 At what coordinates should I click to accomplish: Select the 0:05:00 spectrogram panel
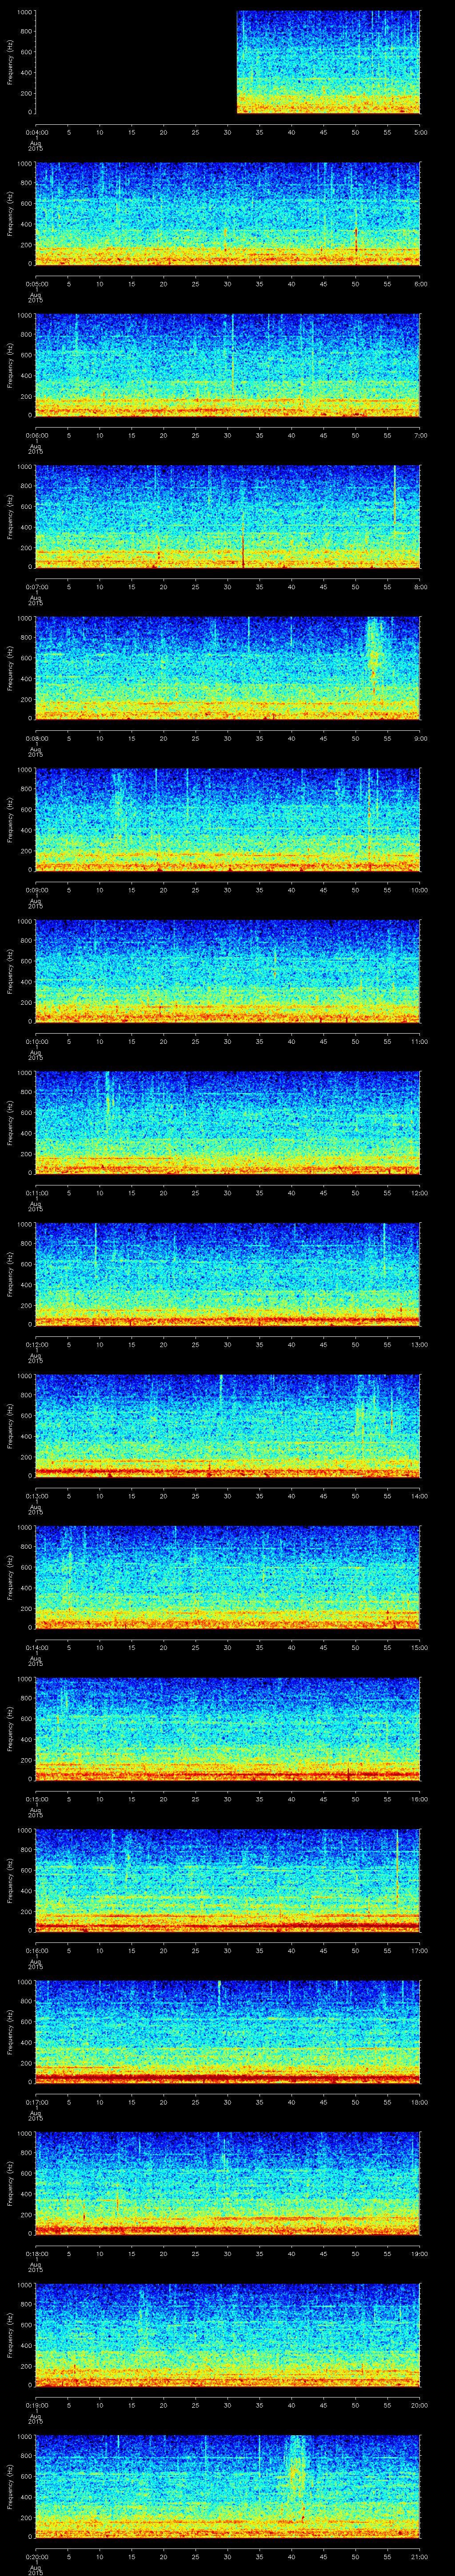coord(227,214)
